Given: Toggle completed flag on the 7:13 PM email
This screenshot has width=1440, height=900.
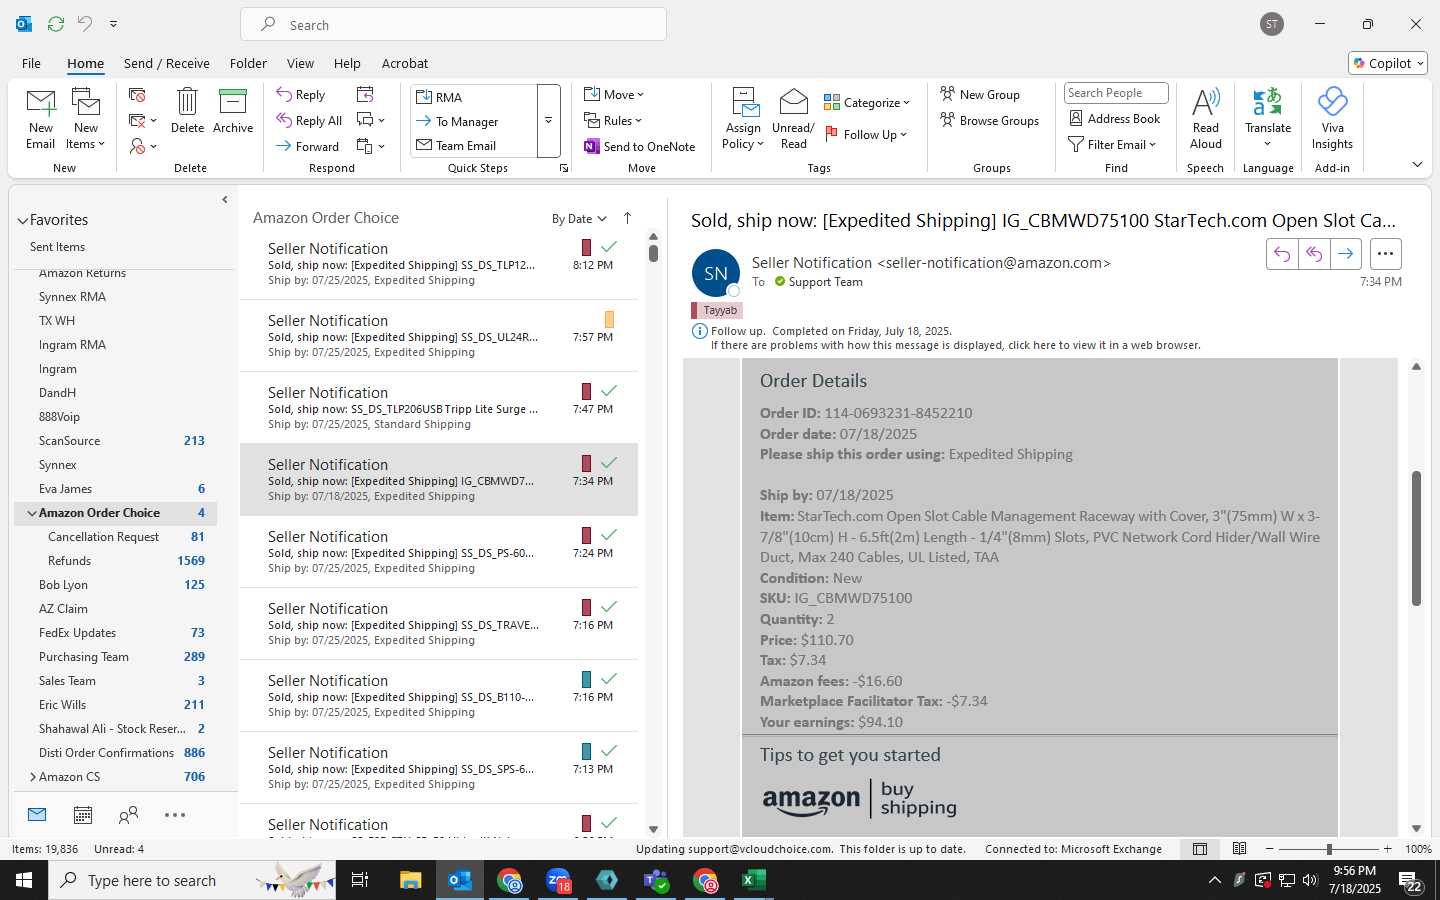Looking at the screenshot, I should 609,750.
